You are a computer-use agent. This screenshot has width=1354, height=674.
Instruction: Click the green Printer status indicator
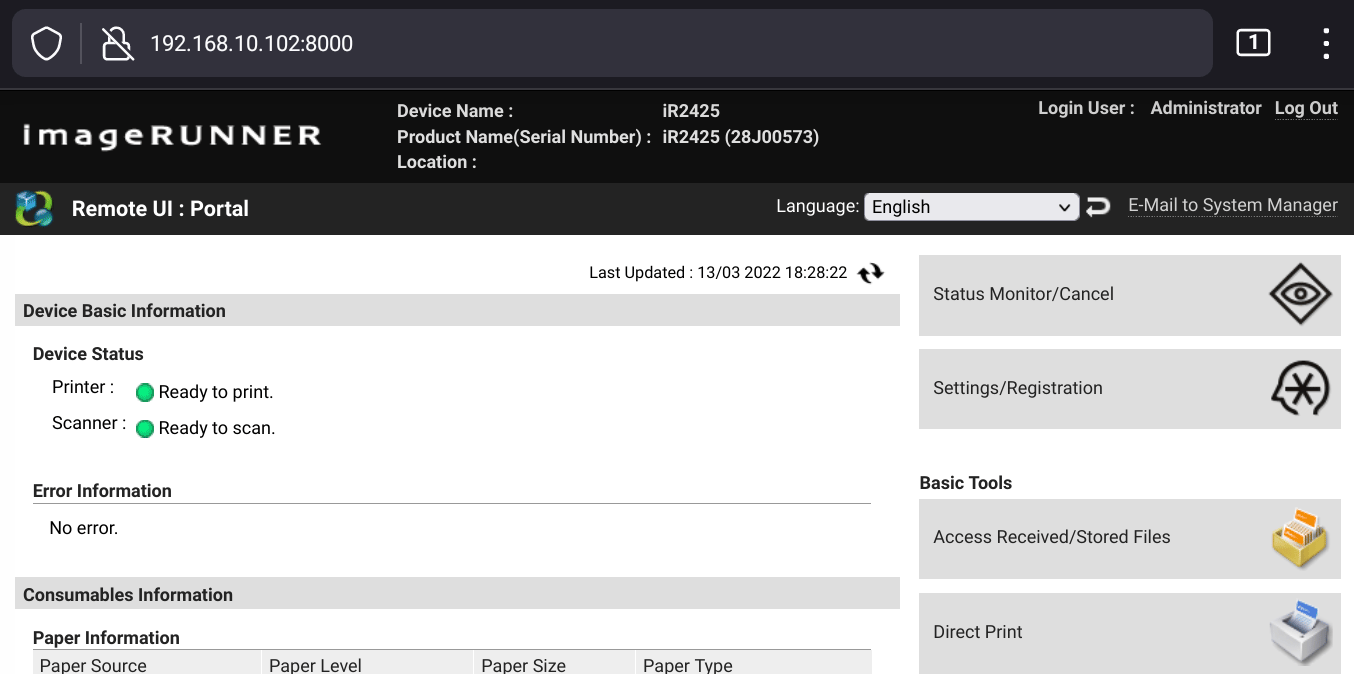(x=145, y=392)
